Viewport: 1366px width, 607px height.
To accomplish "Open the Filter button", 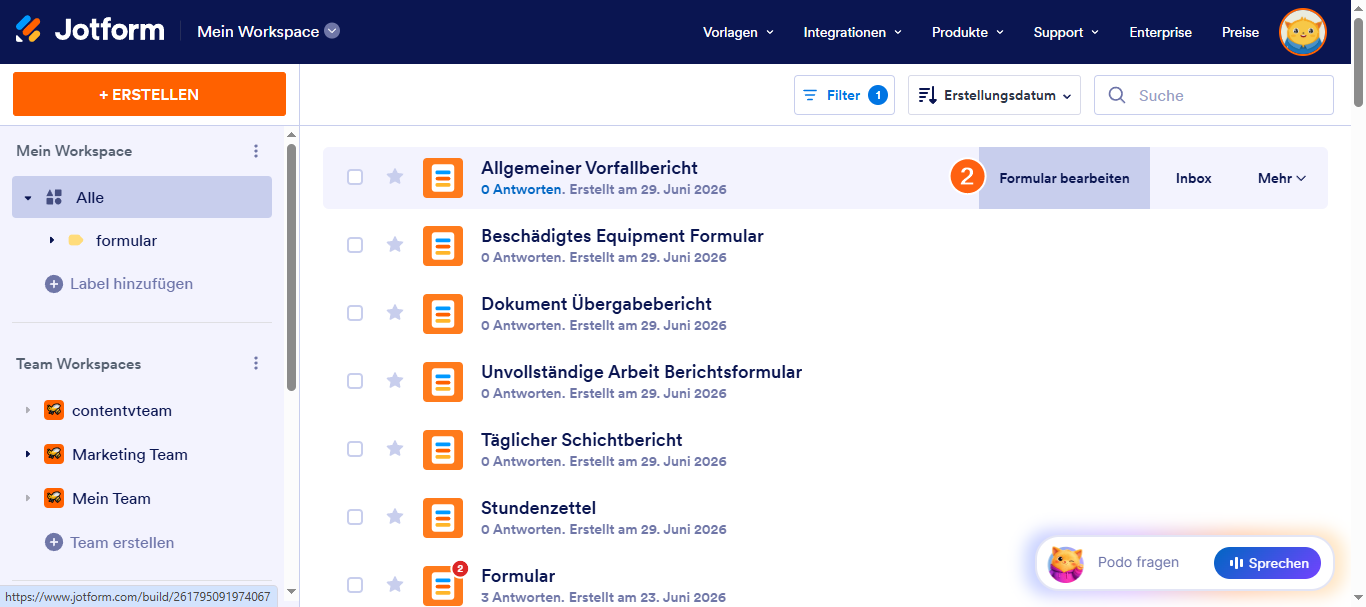I will click(844, 95).
